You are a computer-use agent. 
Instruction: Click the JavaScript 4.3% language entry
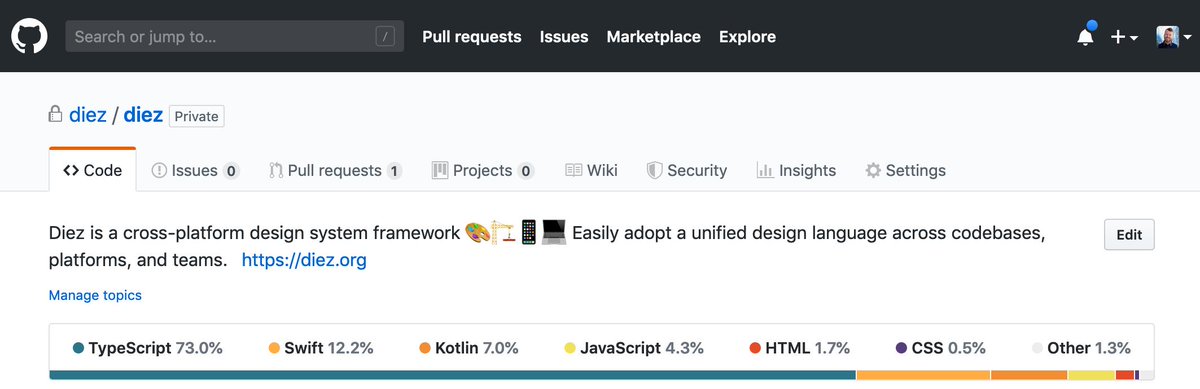click(x=634, y=348)
